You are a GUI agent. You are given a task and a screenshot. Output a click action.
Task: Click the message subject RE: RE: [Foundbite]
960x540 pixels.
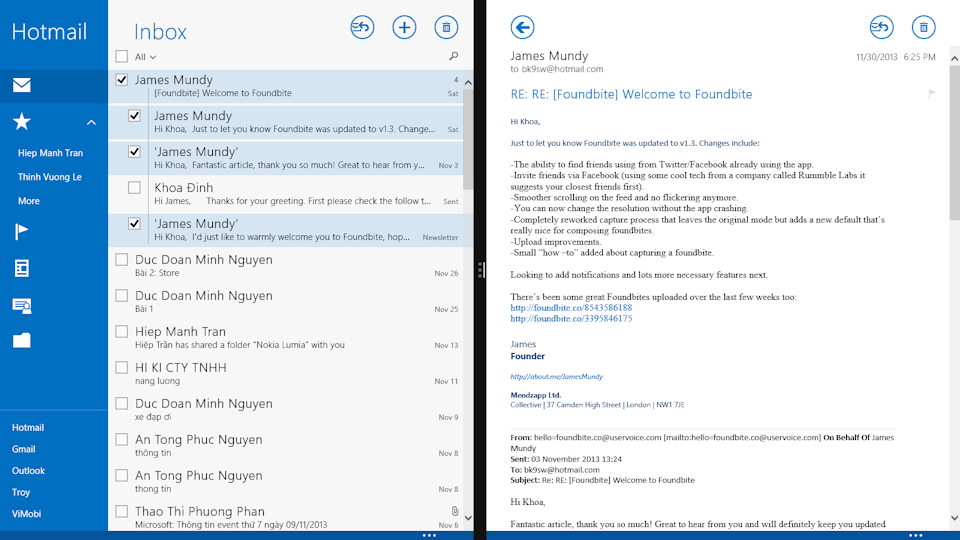coord(631,94)
